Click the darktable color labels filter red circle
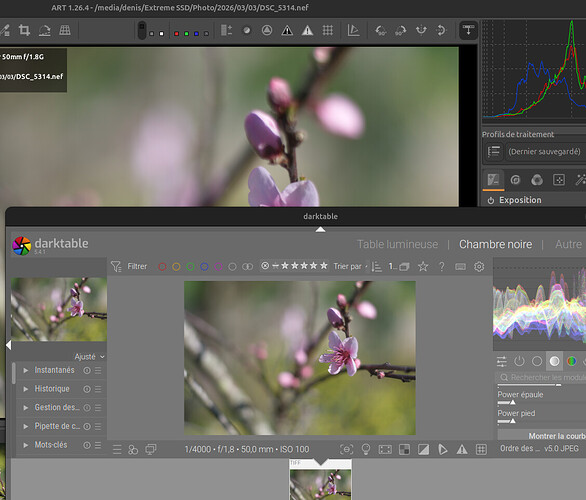Screen dimensions: 586x500 (x=162, y=266)
